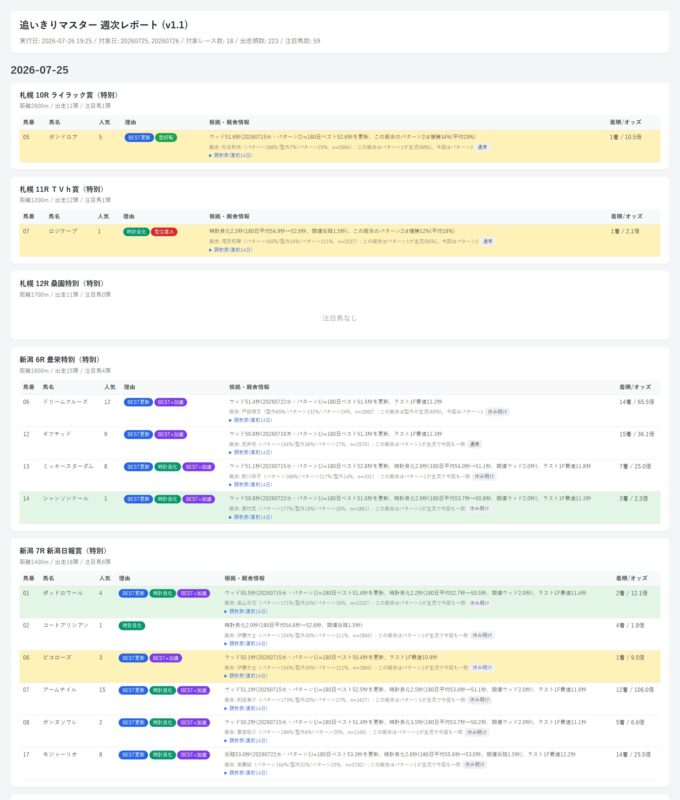Screen dimensions: 680x800
Task: Click BEST+加速 badge in Niigata 6R horse 14 row
Action: point(198,498)
